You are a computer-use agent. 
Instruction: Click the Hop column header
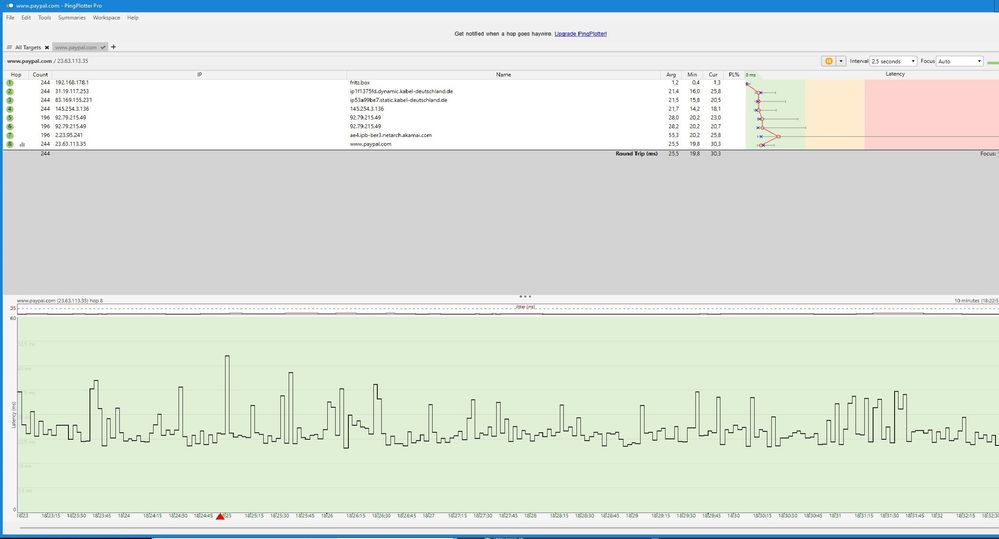pos(16,75)
